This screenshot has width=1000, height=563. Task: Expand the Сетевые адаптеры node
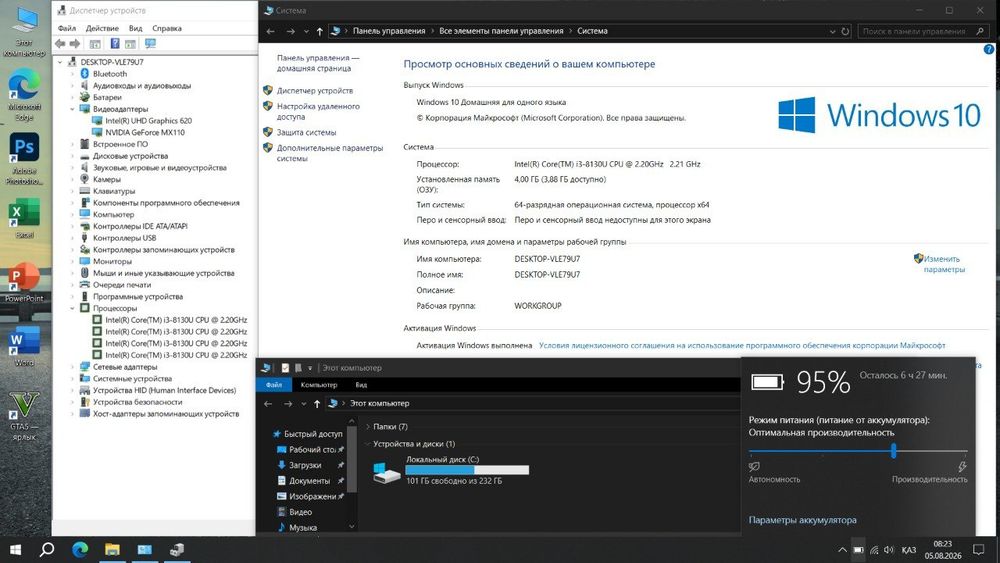72,367
